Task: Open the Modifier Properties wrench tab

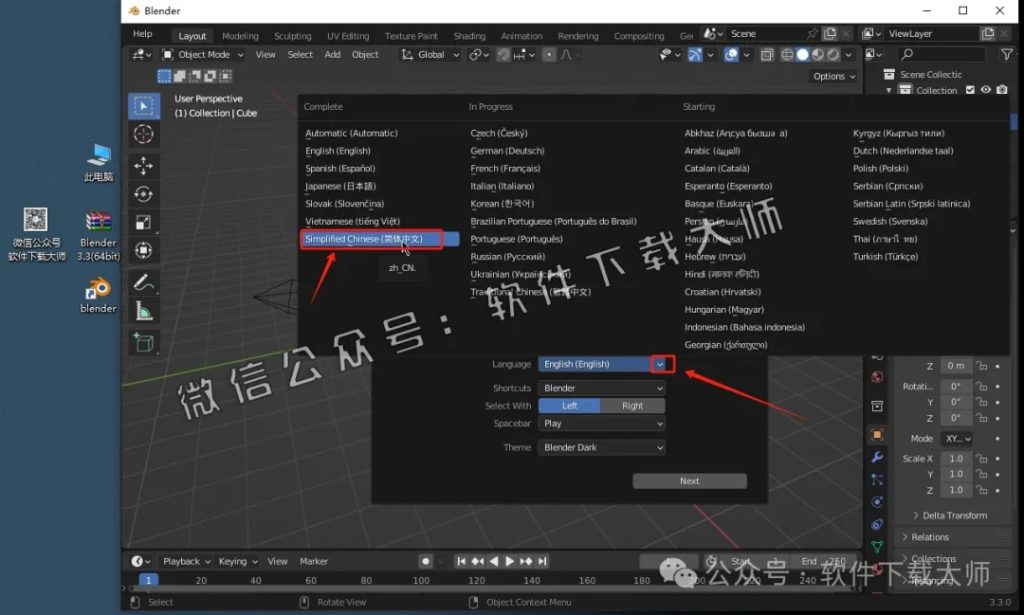Action: 877,454
